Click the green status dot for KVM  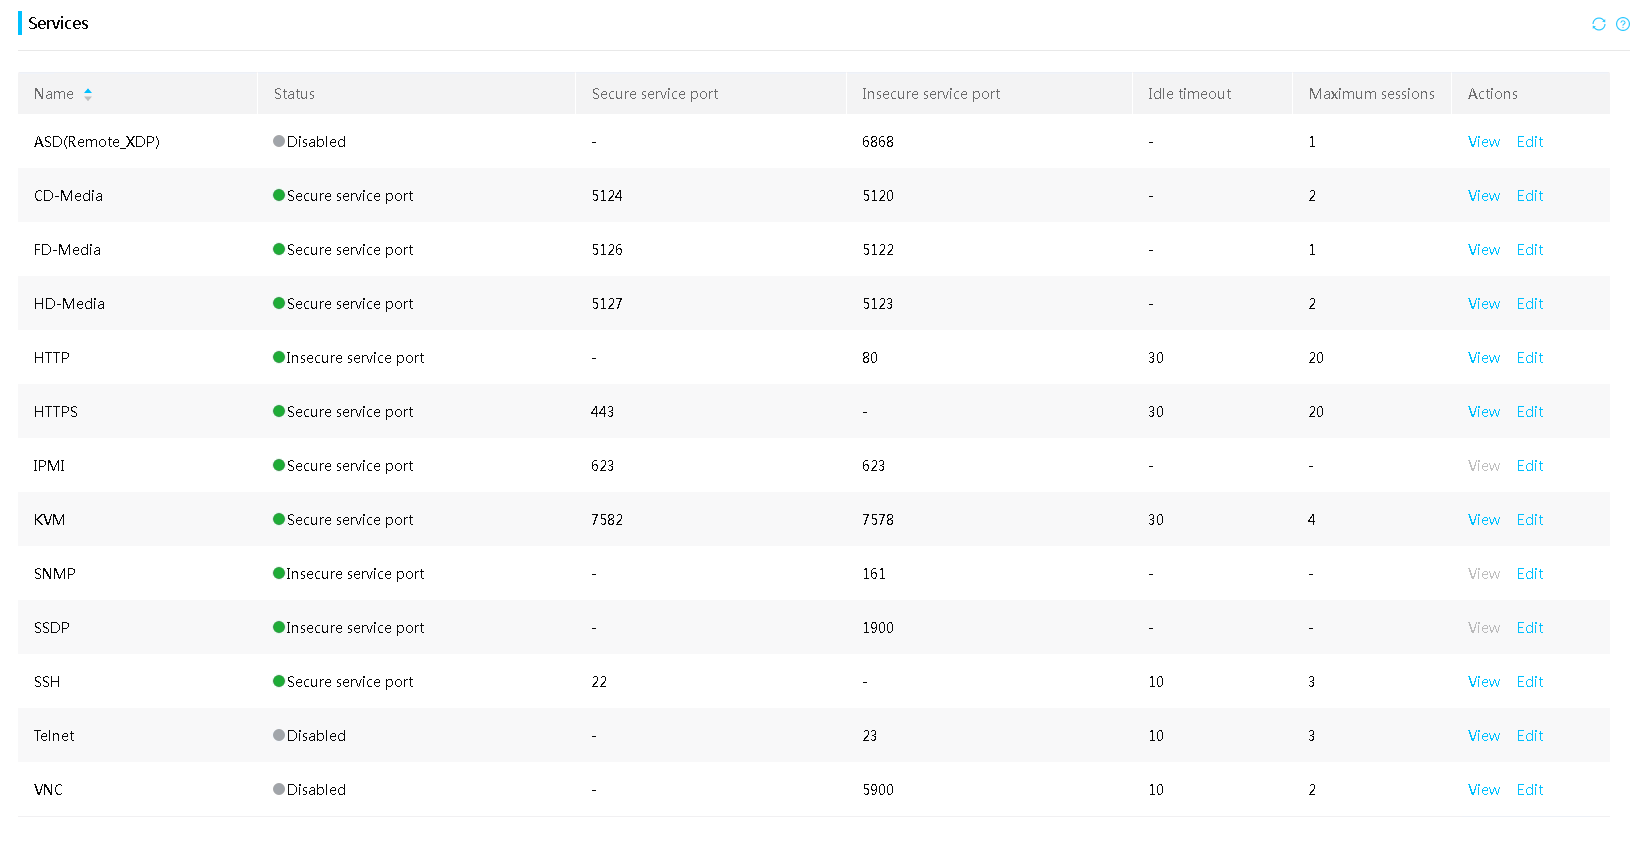(279, 519)
